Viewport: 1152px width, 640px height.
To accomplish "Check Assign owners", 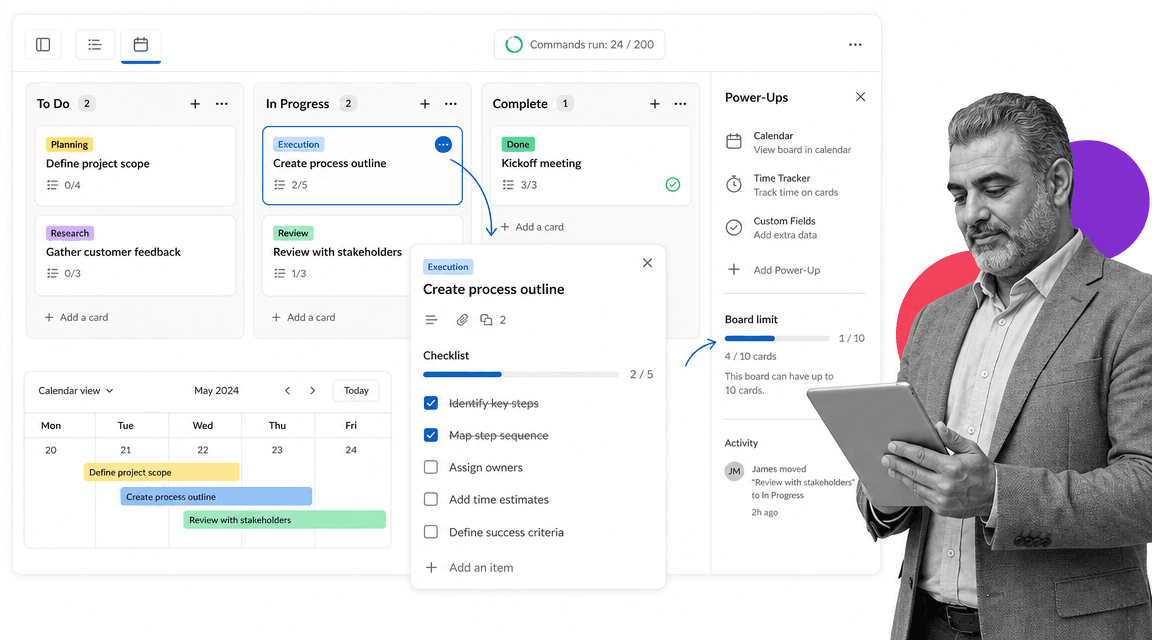I will [431, 467].
